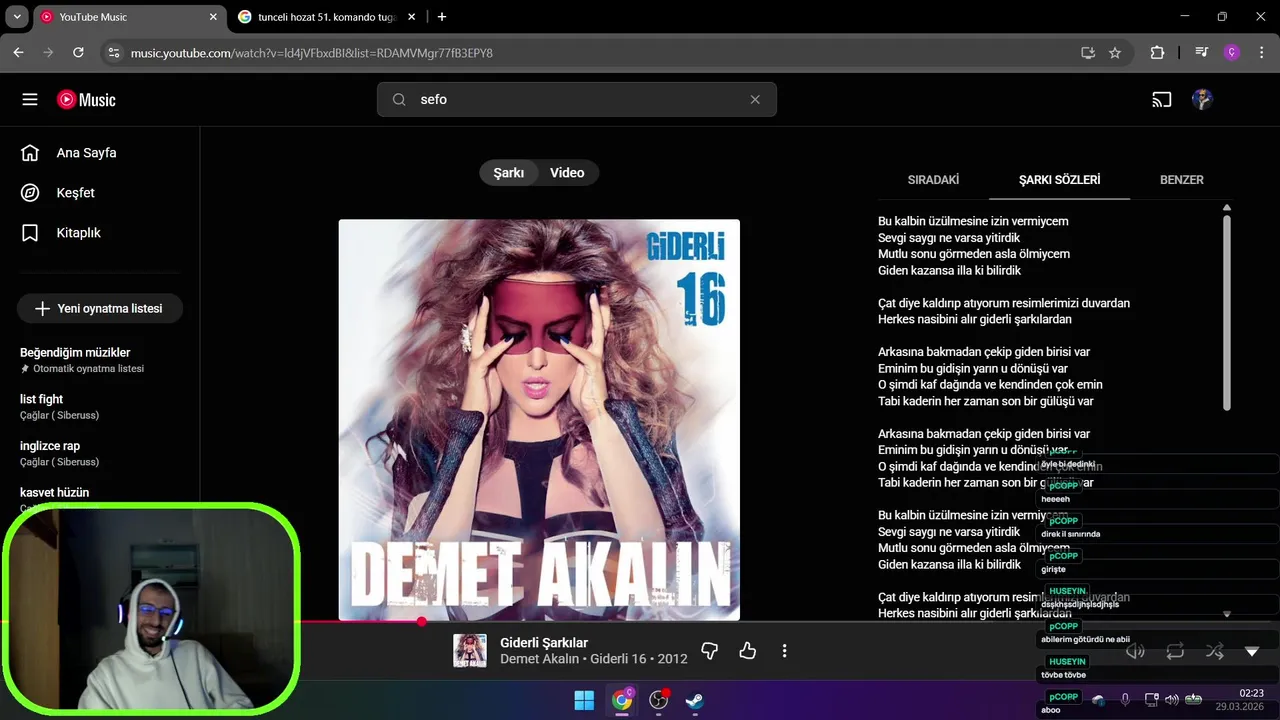Open Steam from the taskbar
The image size is (1280, 720).
[x=694, y=700]
